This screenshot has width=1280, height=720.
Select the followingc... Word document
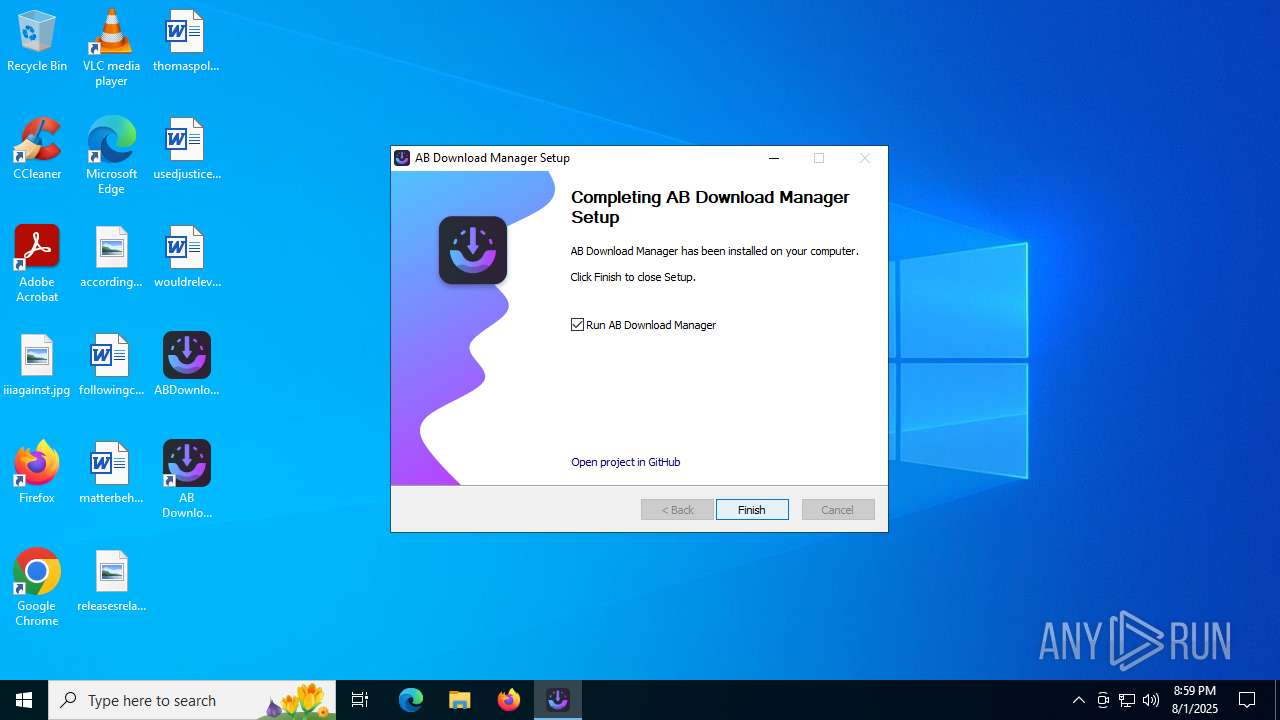click(x=111, y=366)
